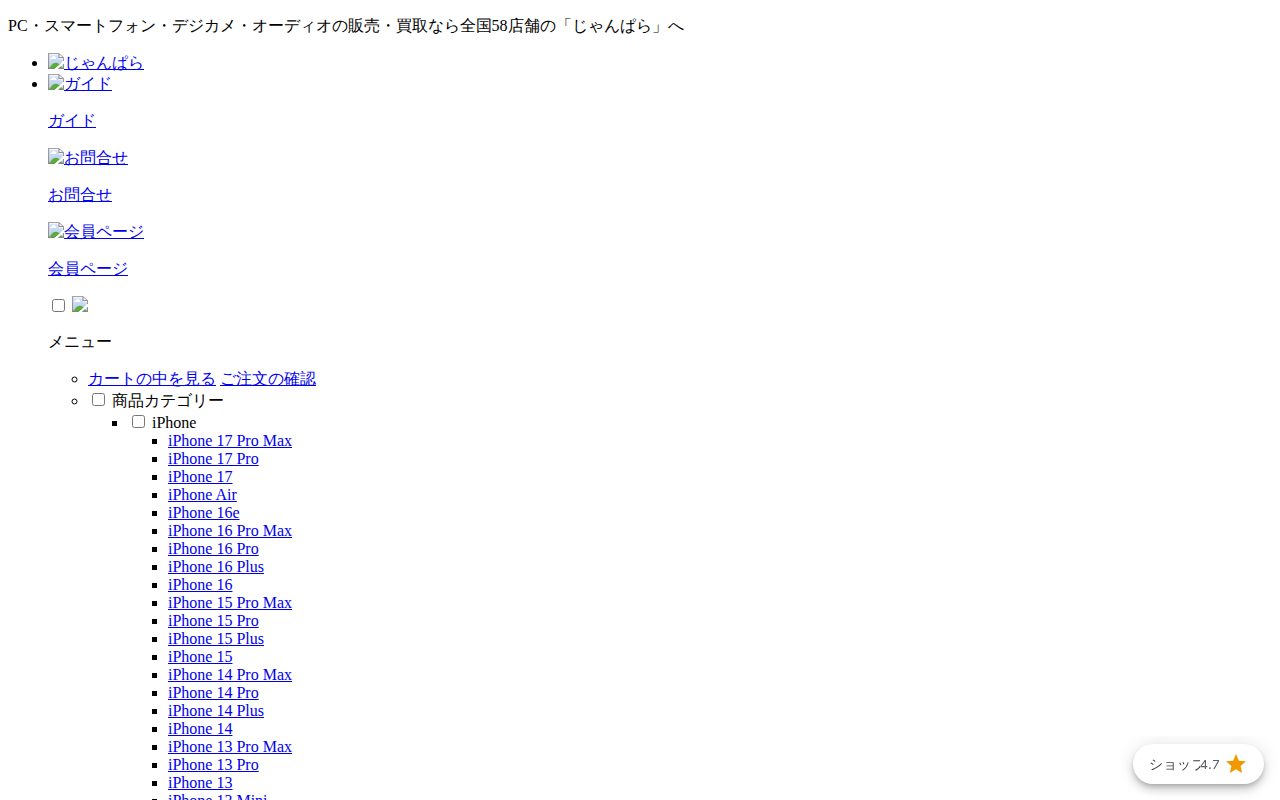The height and width of the screenshot is (800, 1280).
Task: Select iPhone 14 Pro link
Action: [213, 693]
